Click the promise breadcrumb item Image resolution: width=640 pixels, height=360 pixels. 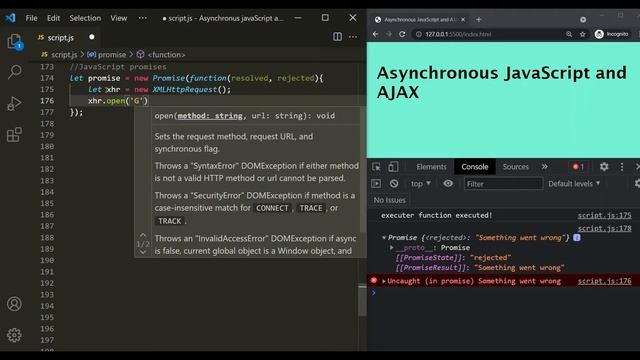click(107, 54)
